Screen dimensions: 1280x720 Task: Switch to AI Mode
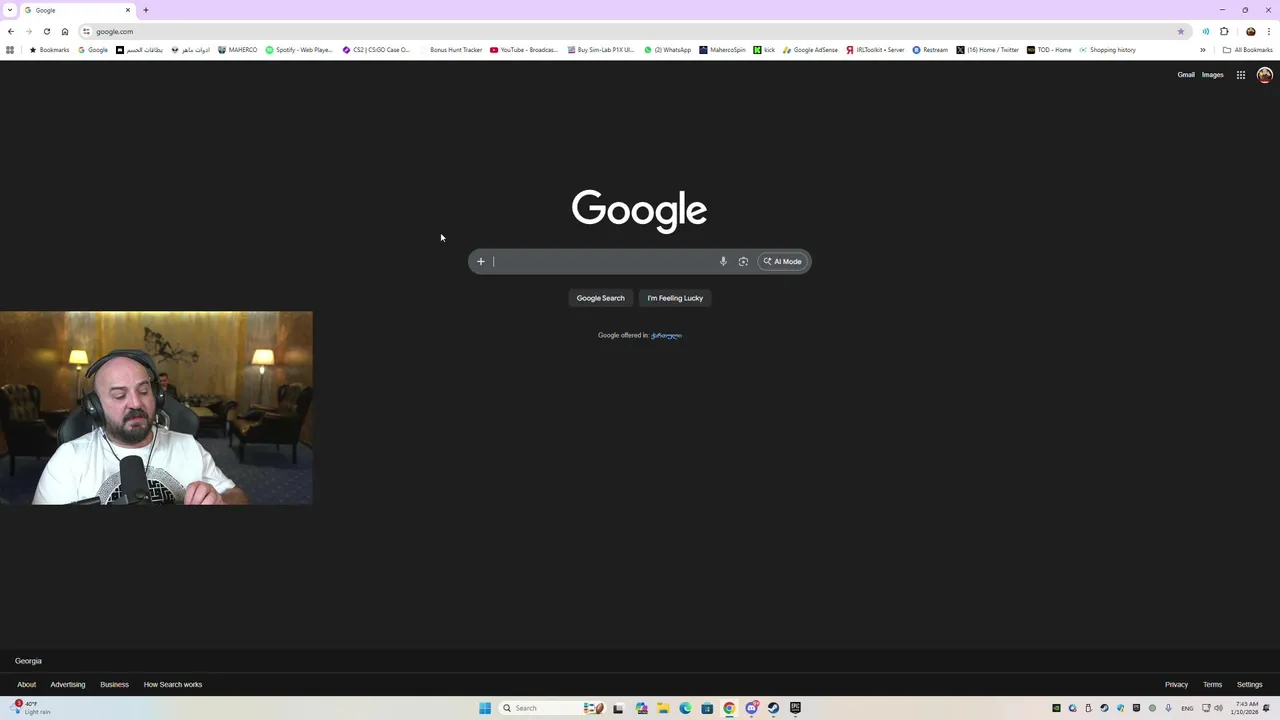(x=783, y=262)
